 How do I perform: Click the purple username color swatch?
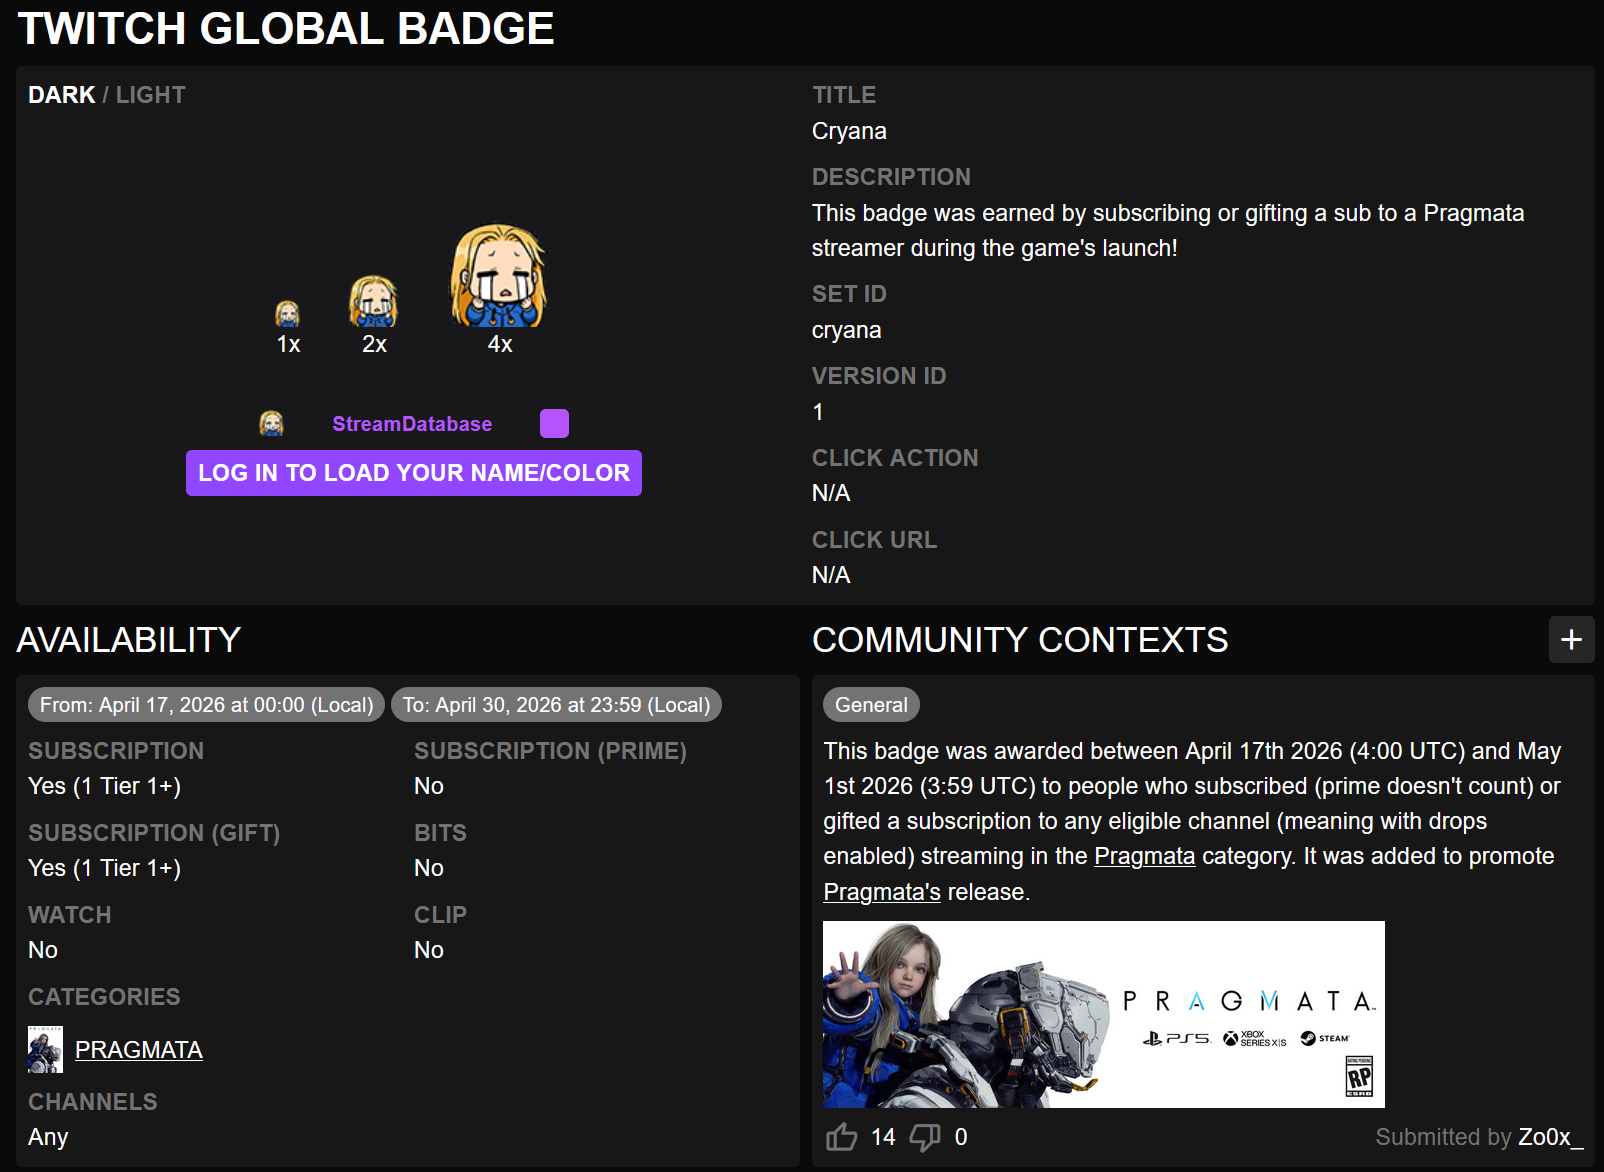(554, 423)
